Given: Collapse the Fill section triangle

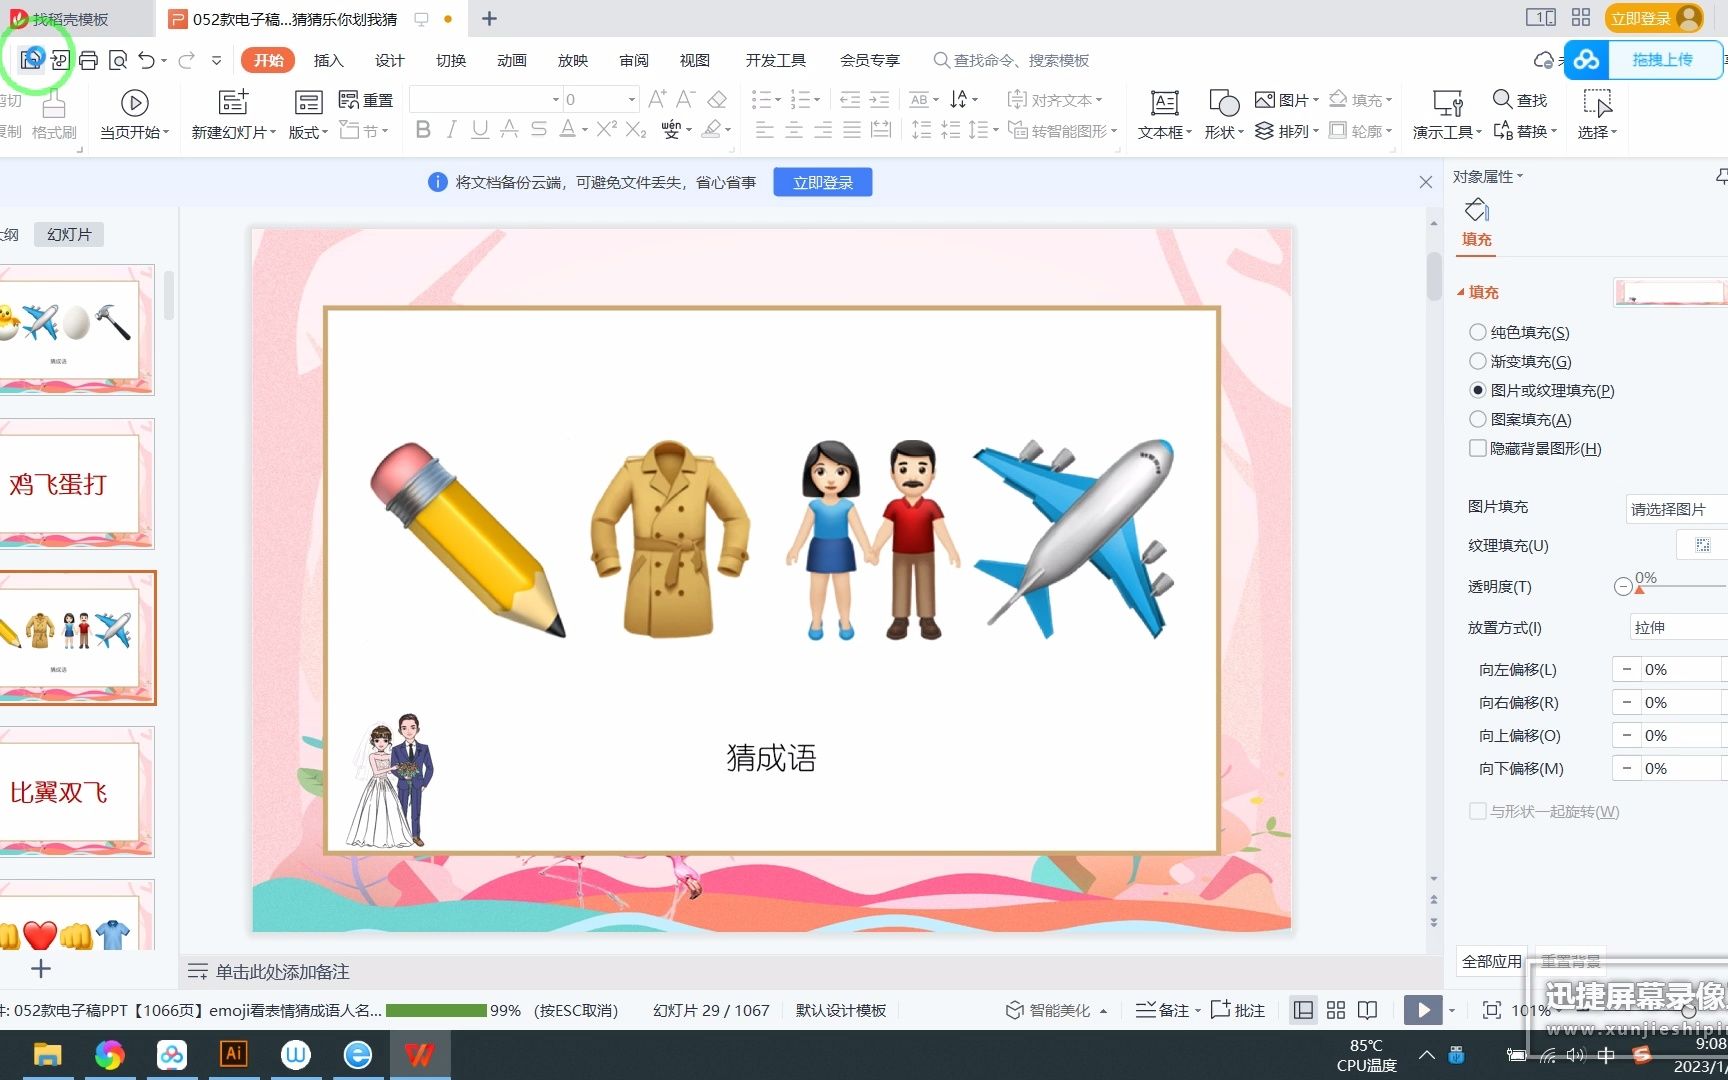Looking at the screenshot, I should (1460, 292).
